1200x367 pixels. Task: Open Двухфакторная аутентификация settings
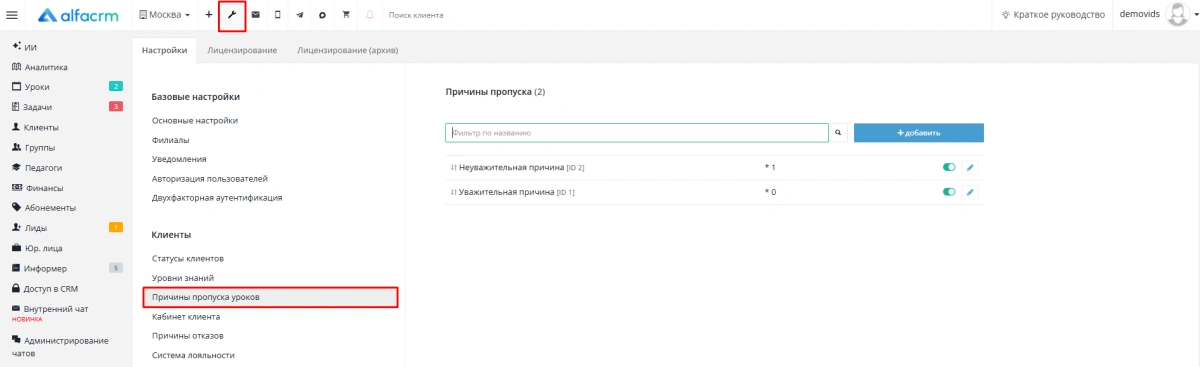click(x=217, y=197)
